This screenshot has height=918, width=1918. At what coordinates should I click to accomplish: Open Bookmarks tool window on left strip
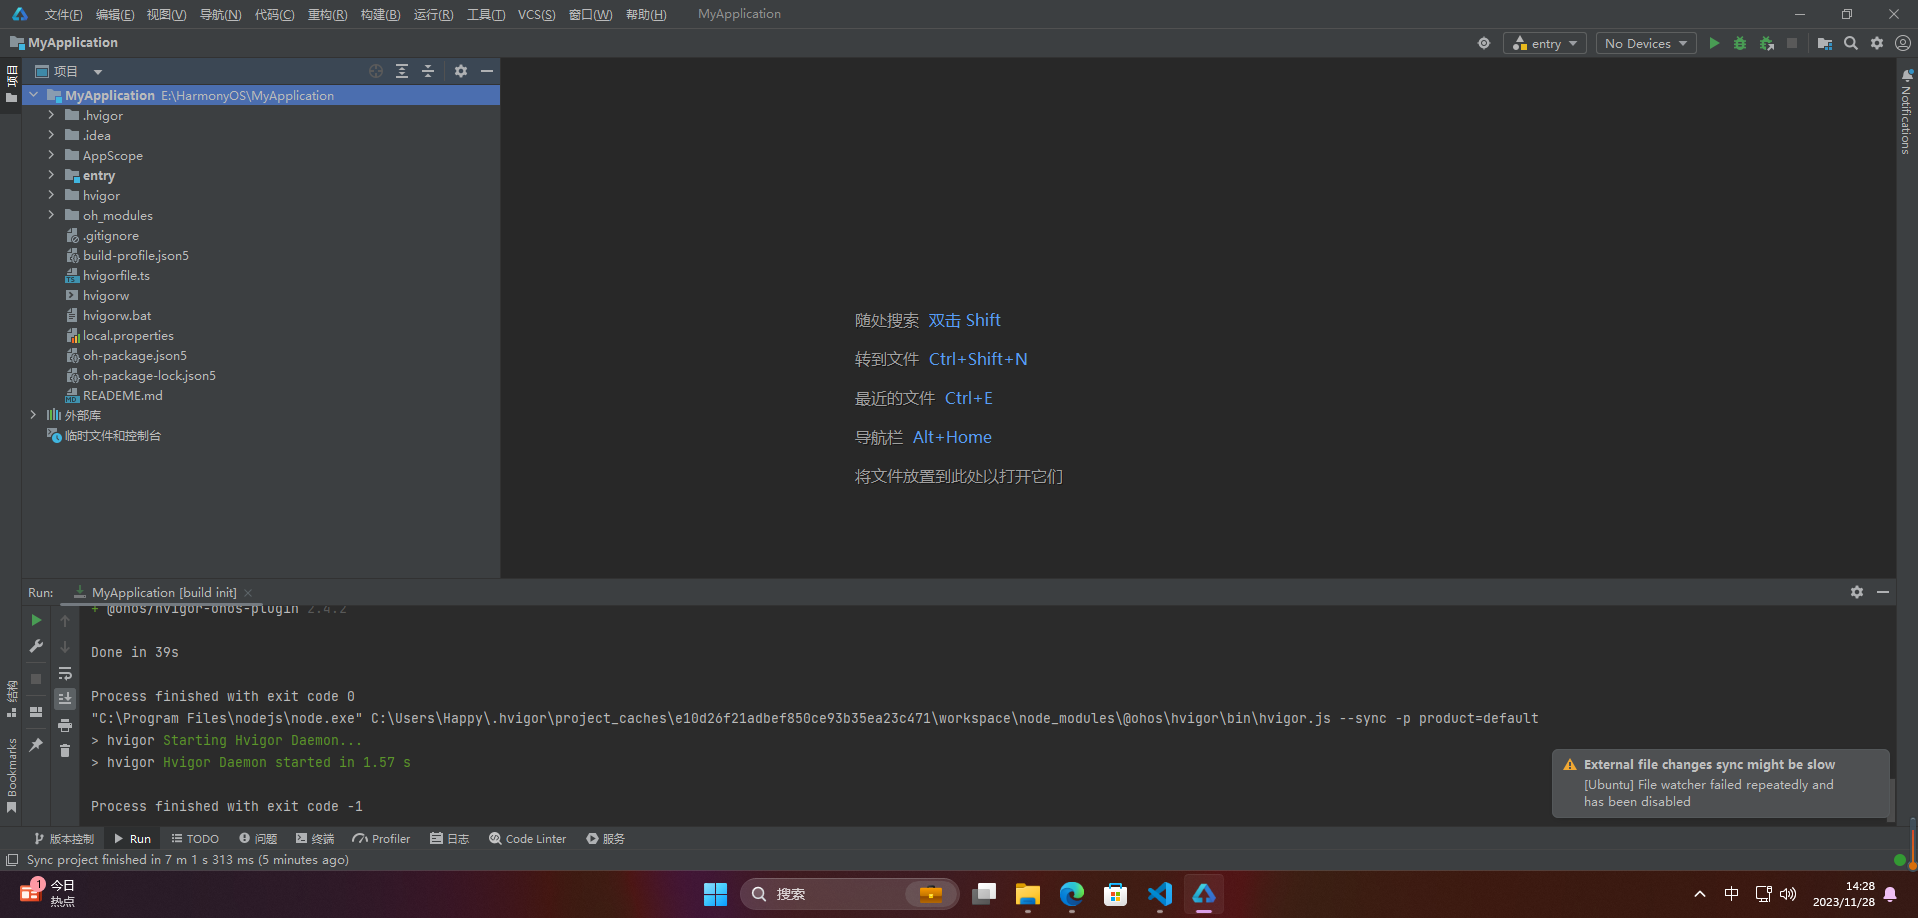[x=11, y=775]
